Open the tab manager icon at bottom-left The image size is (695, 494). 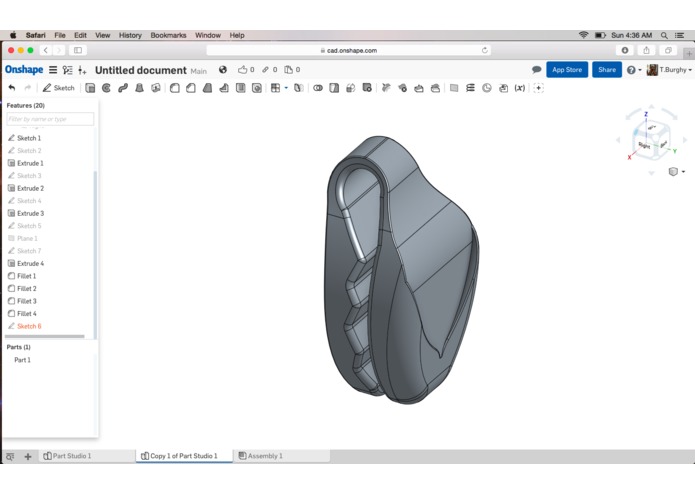[x=10, y=456]
